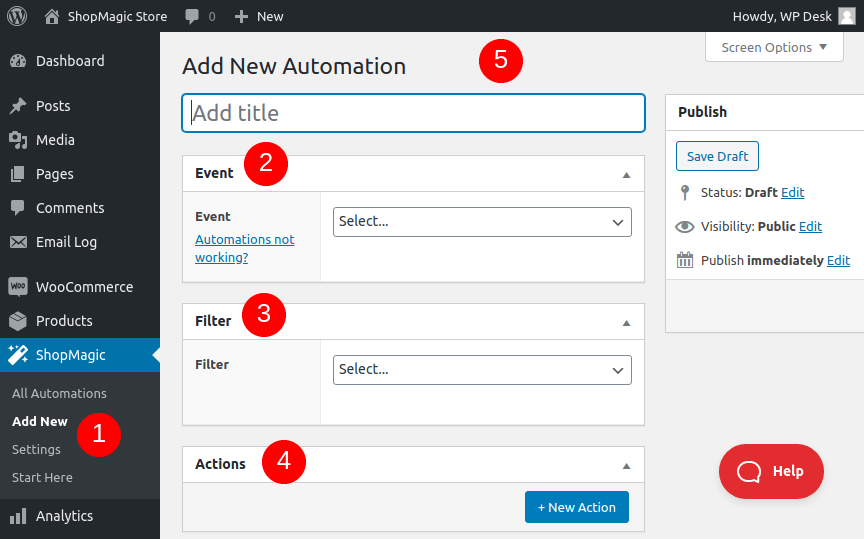Click the Add title input field
864x539 pixels.
pos(413,113)
